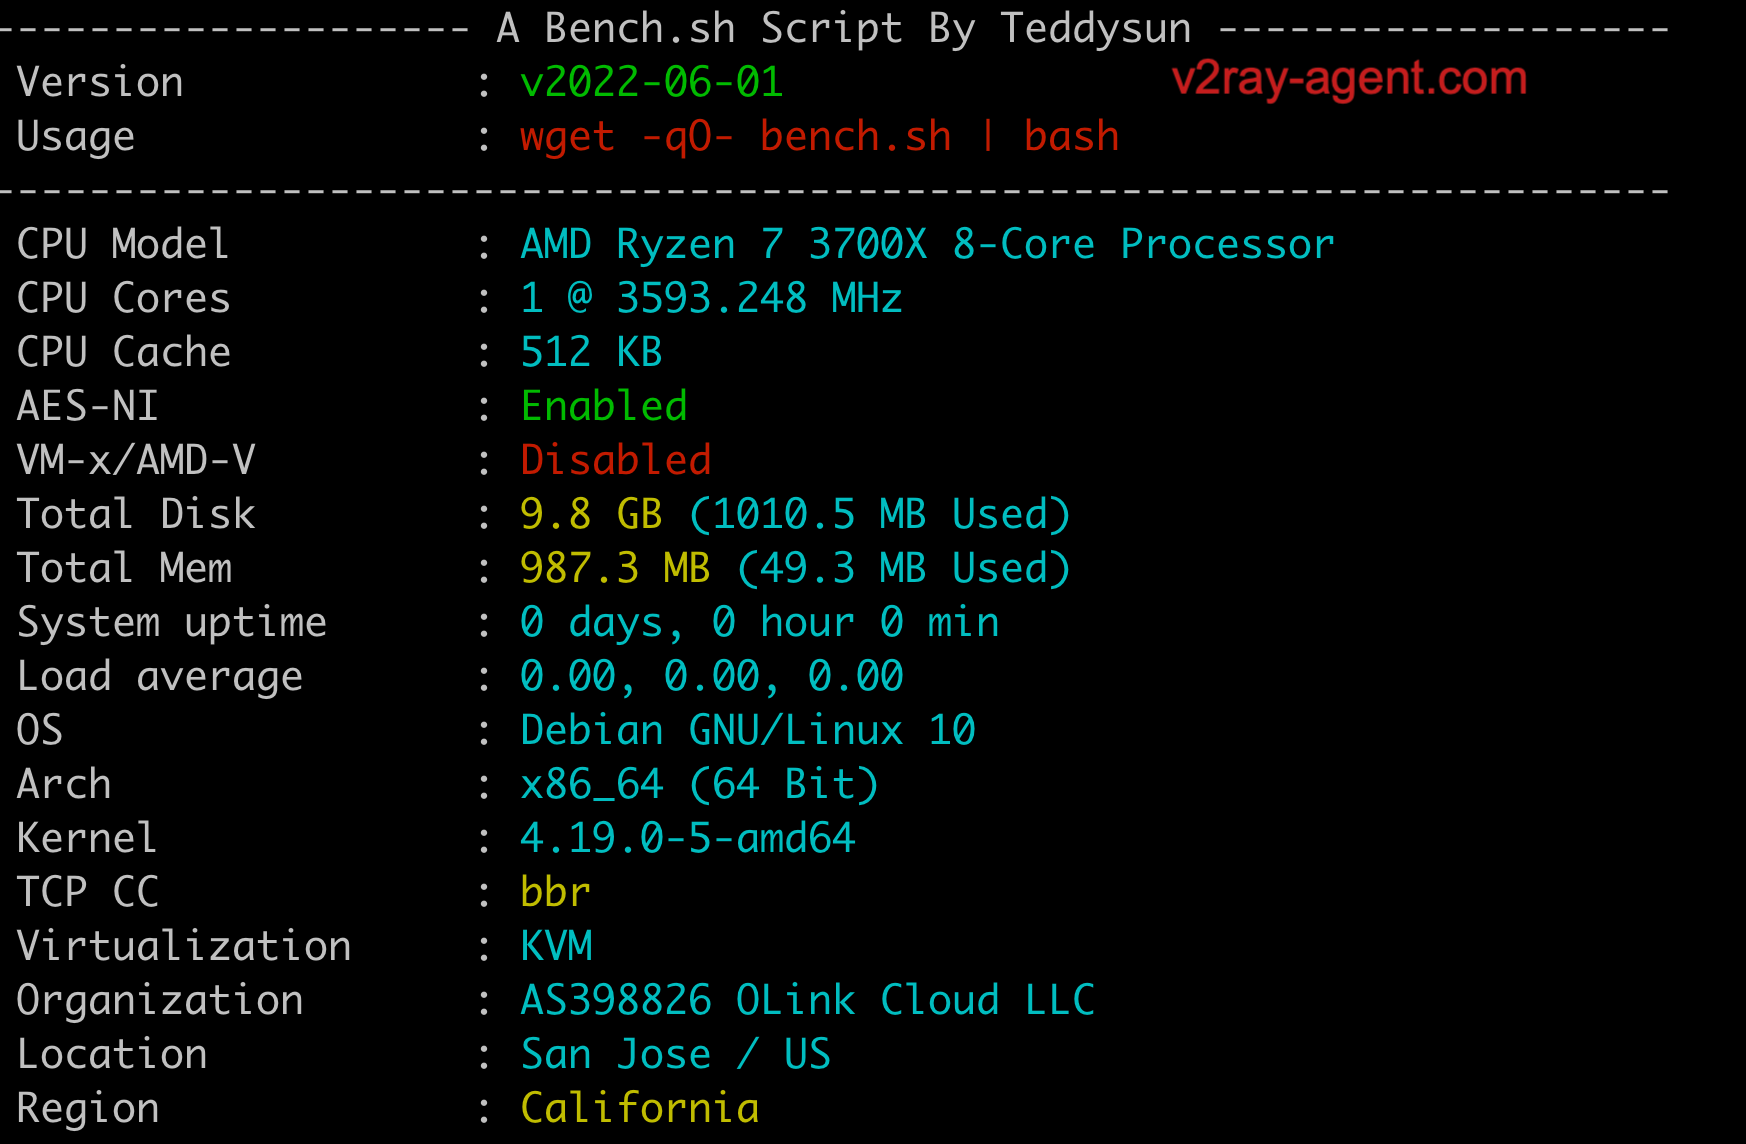Click the 'AES-NI' label
1746x1144 pixels.
click(88, 406)
